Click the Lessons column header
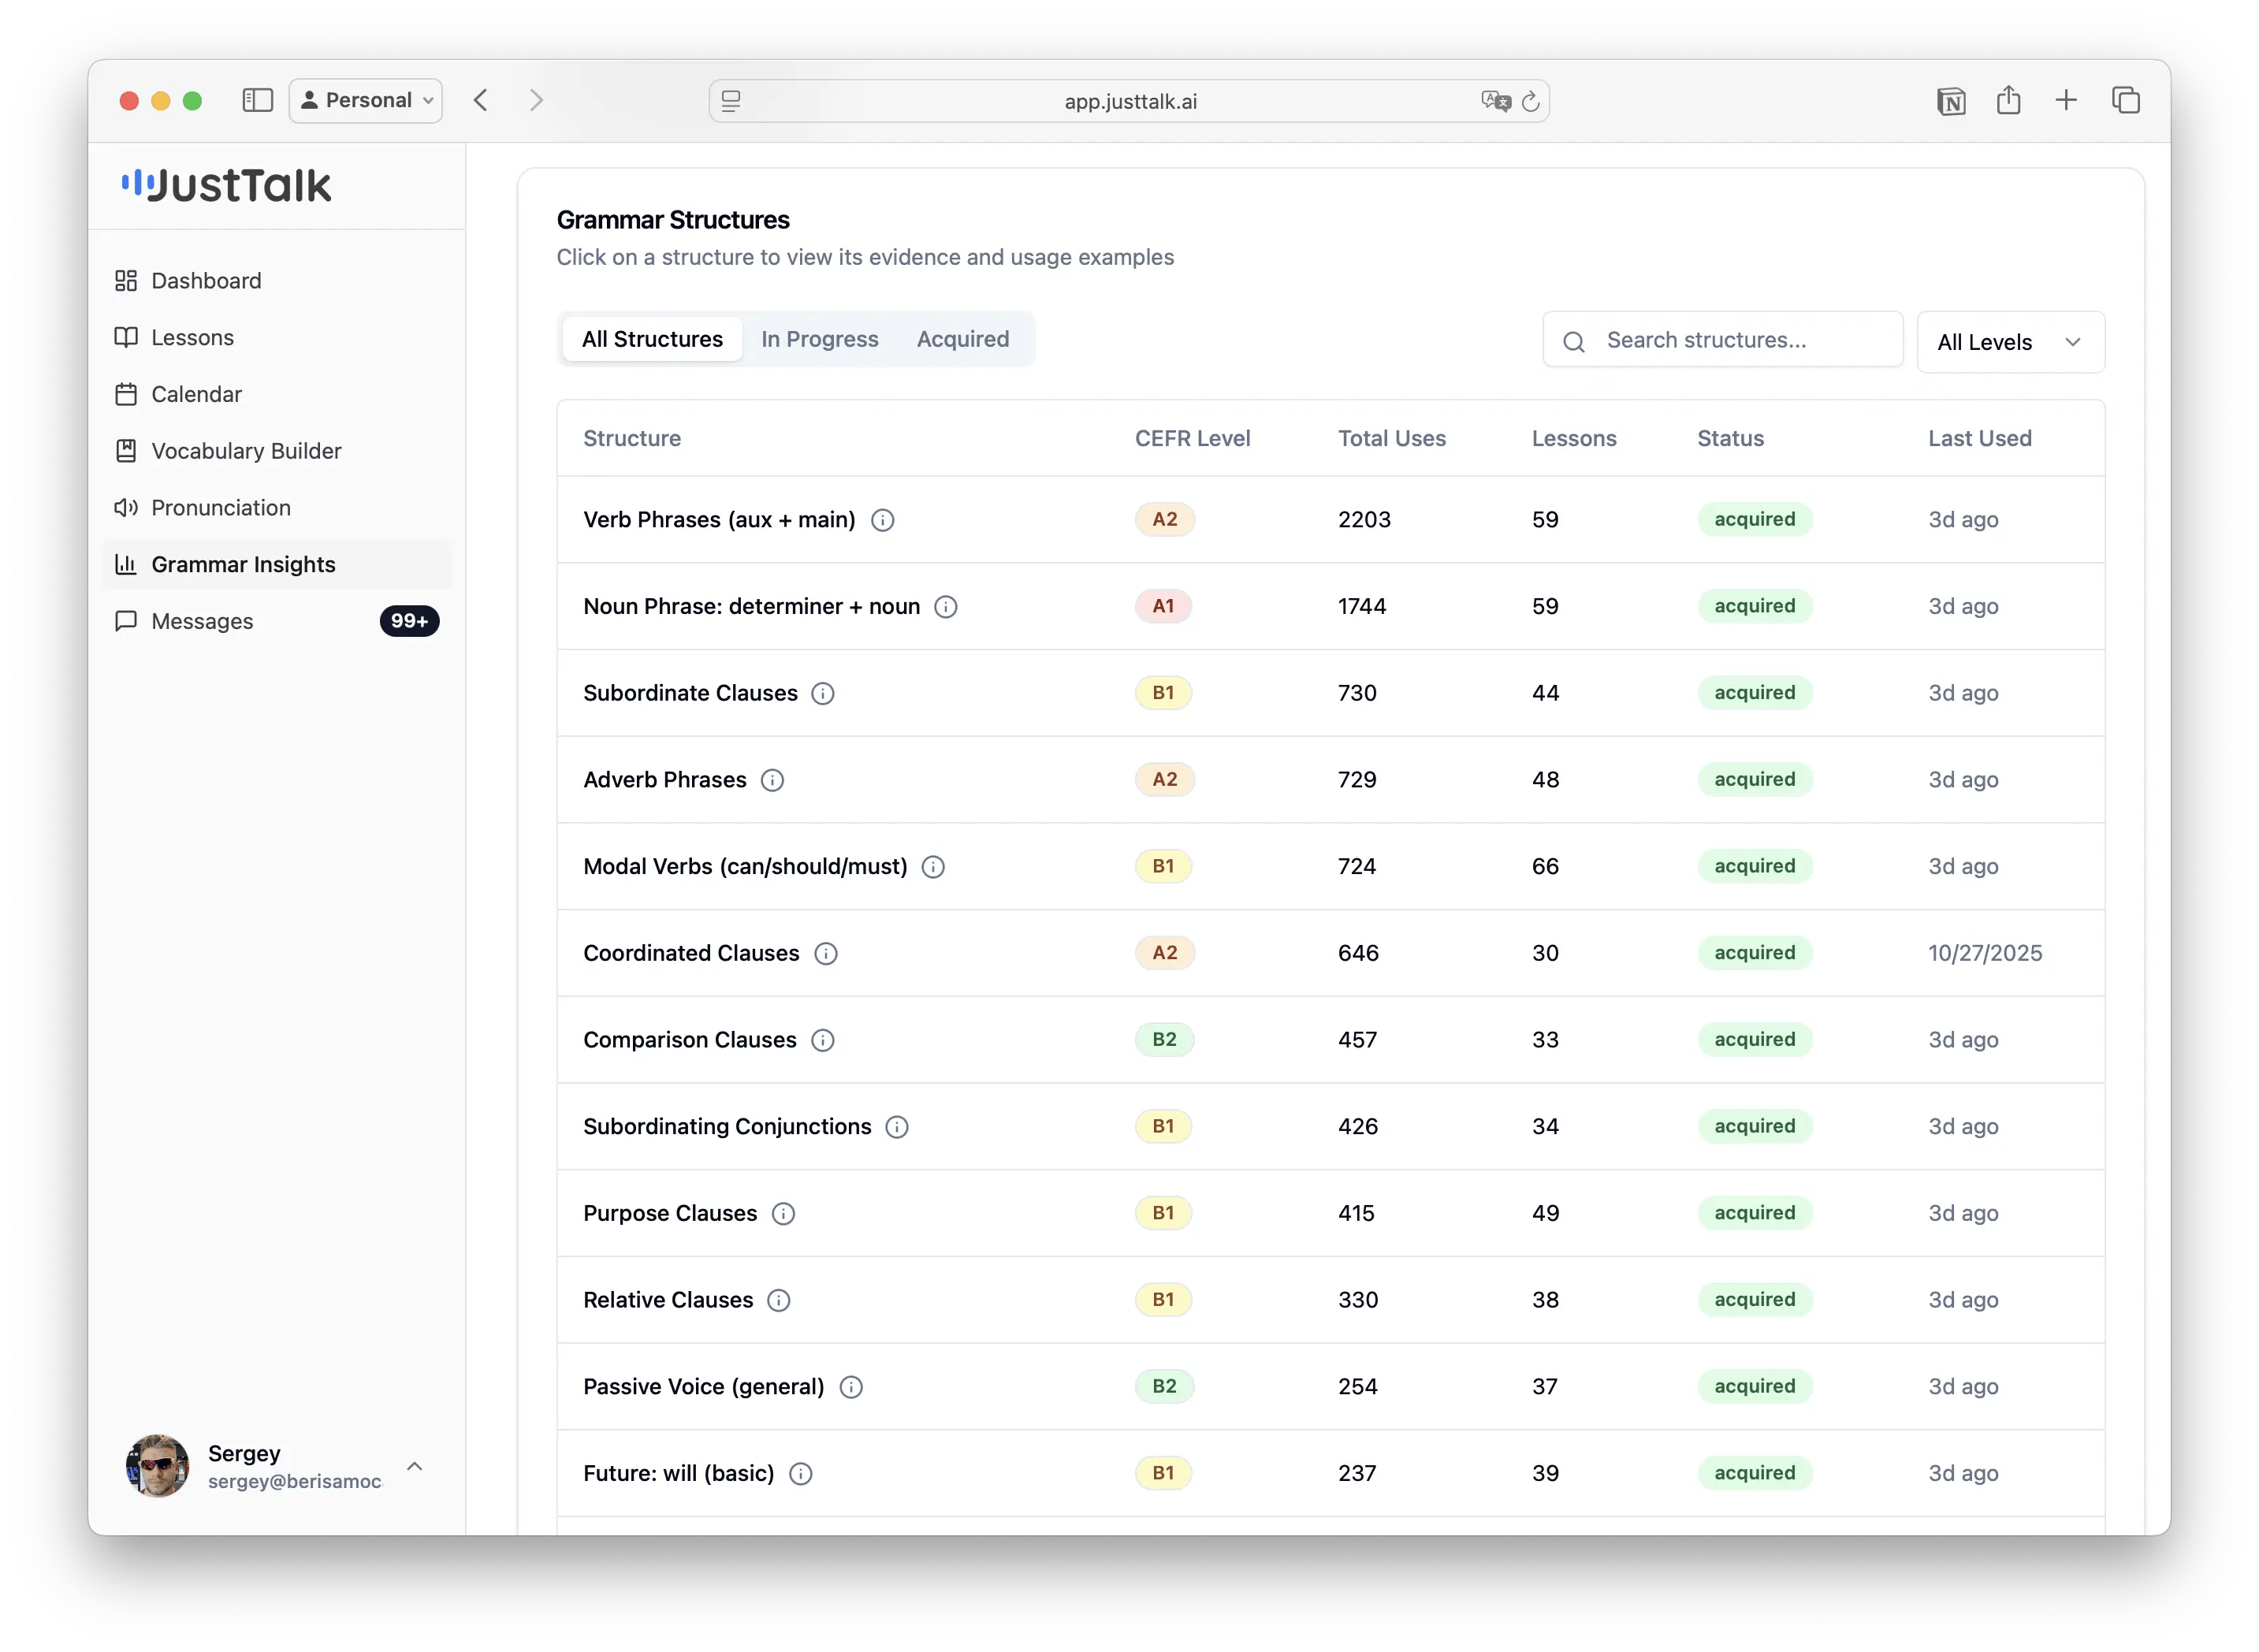2259x1652 pixels. click(1573, 438)
